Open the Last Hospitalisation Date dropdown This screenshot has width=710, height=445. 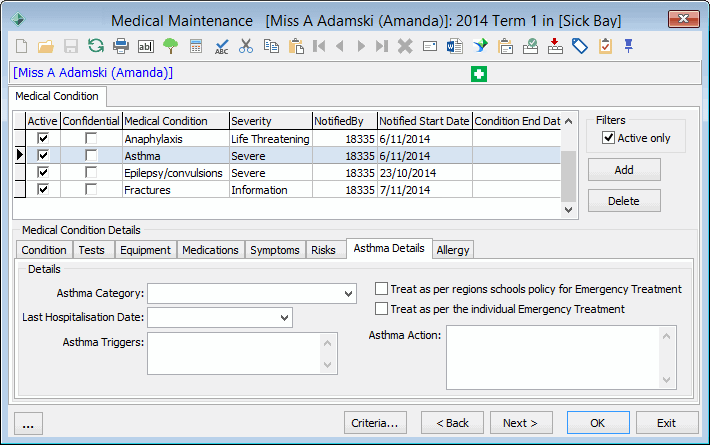(284, 318)
